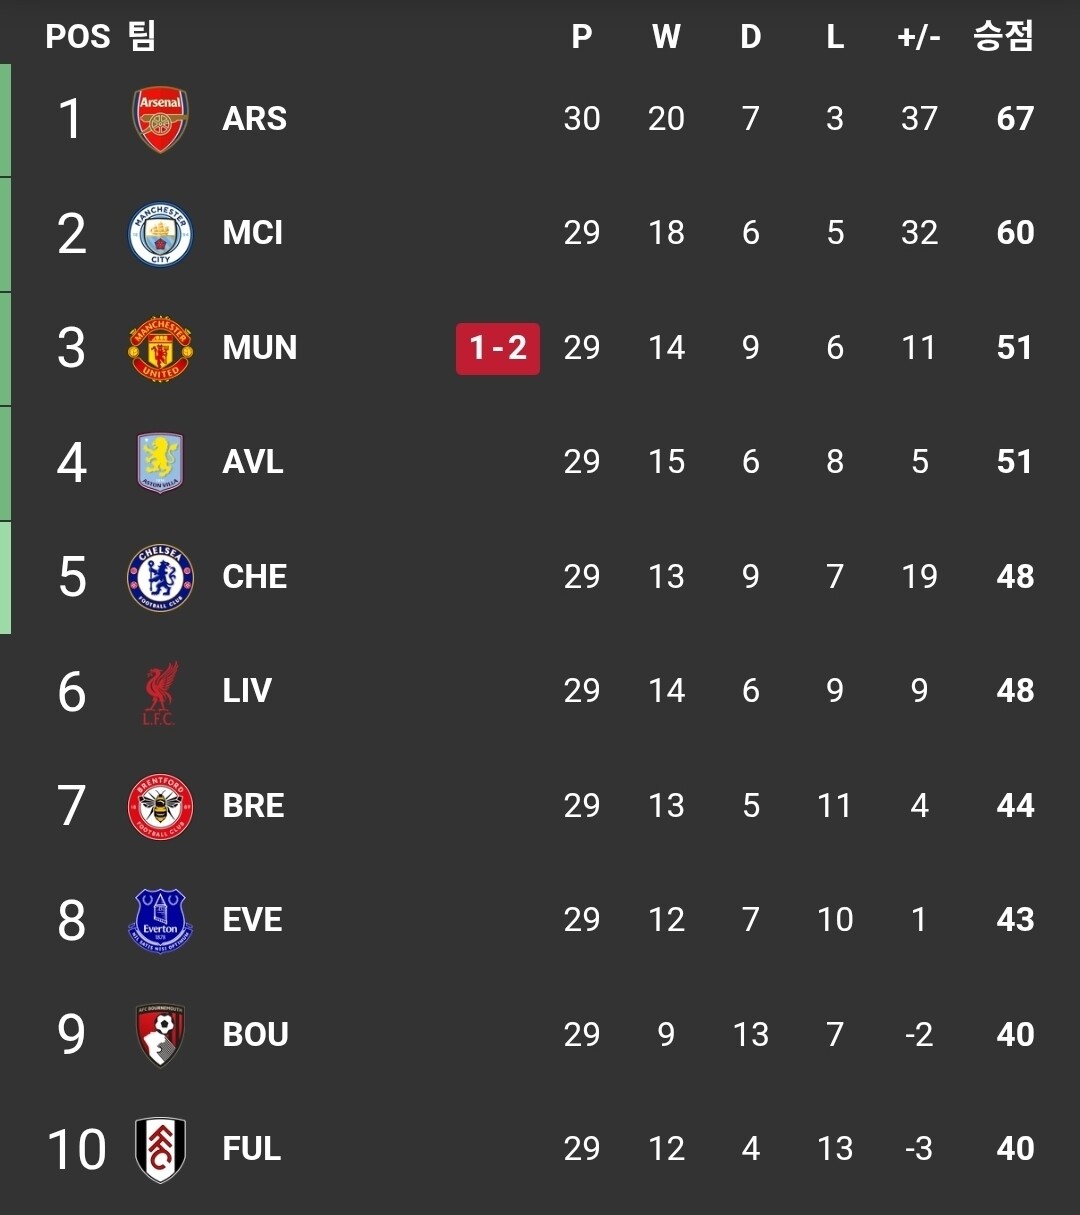This screenshot has width=1080, height=1215.
Task: Sort by the +/- column header
Action: [x=919, y=37]
